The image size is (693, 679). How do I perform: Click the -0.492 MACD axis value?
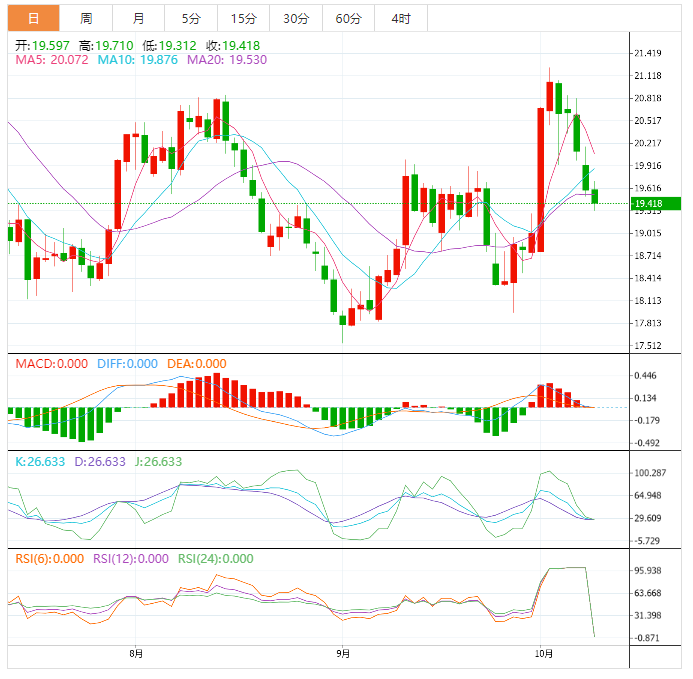tap(646, 443)
